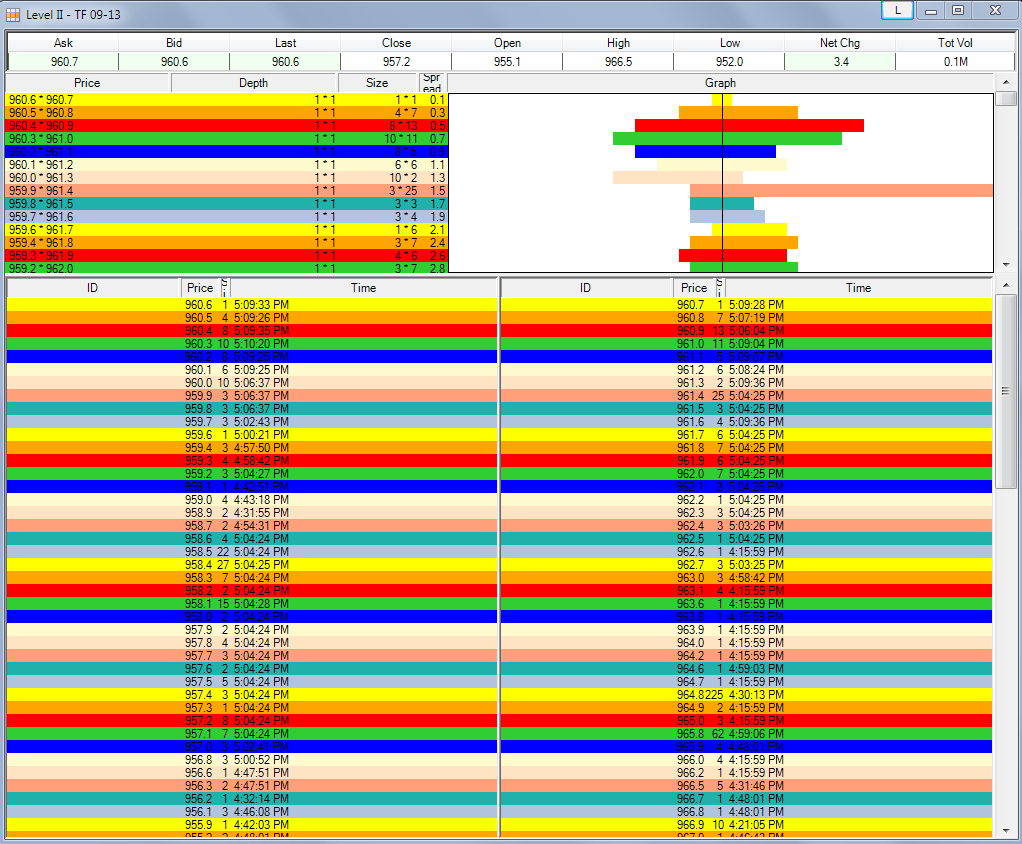Click the Size column header
Screen dimensions: 1022x844
(x=377, y=83)
